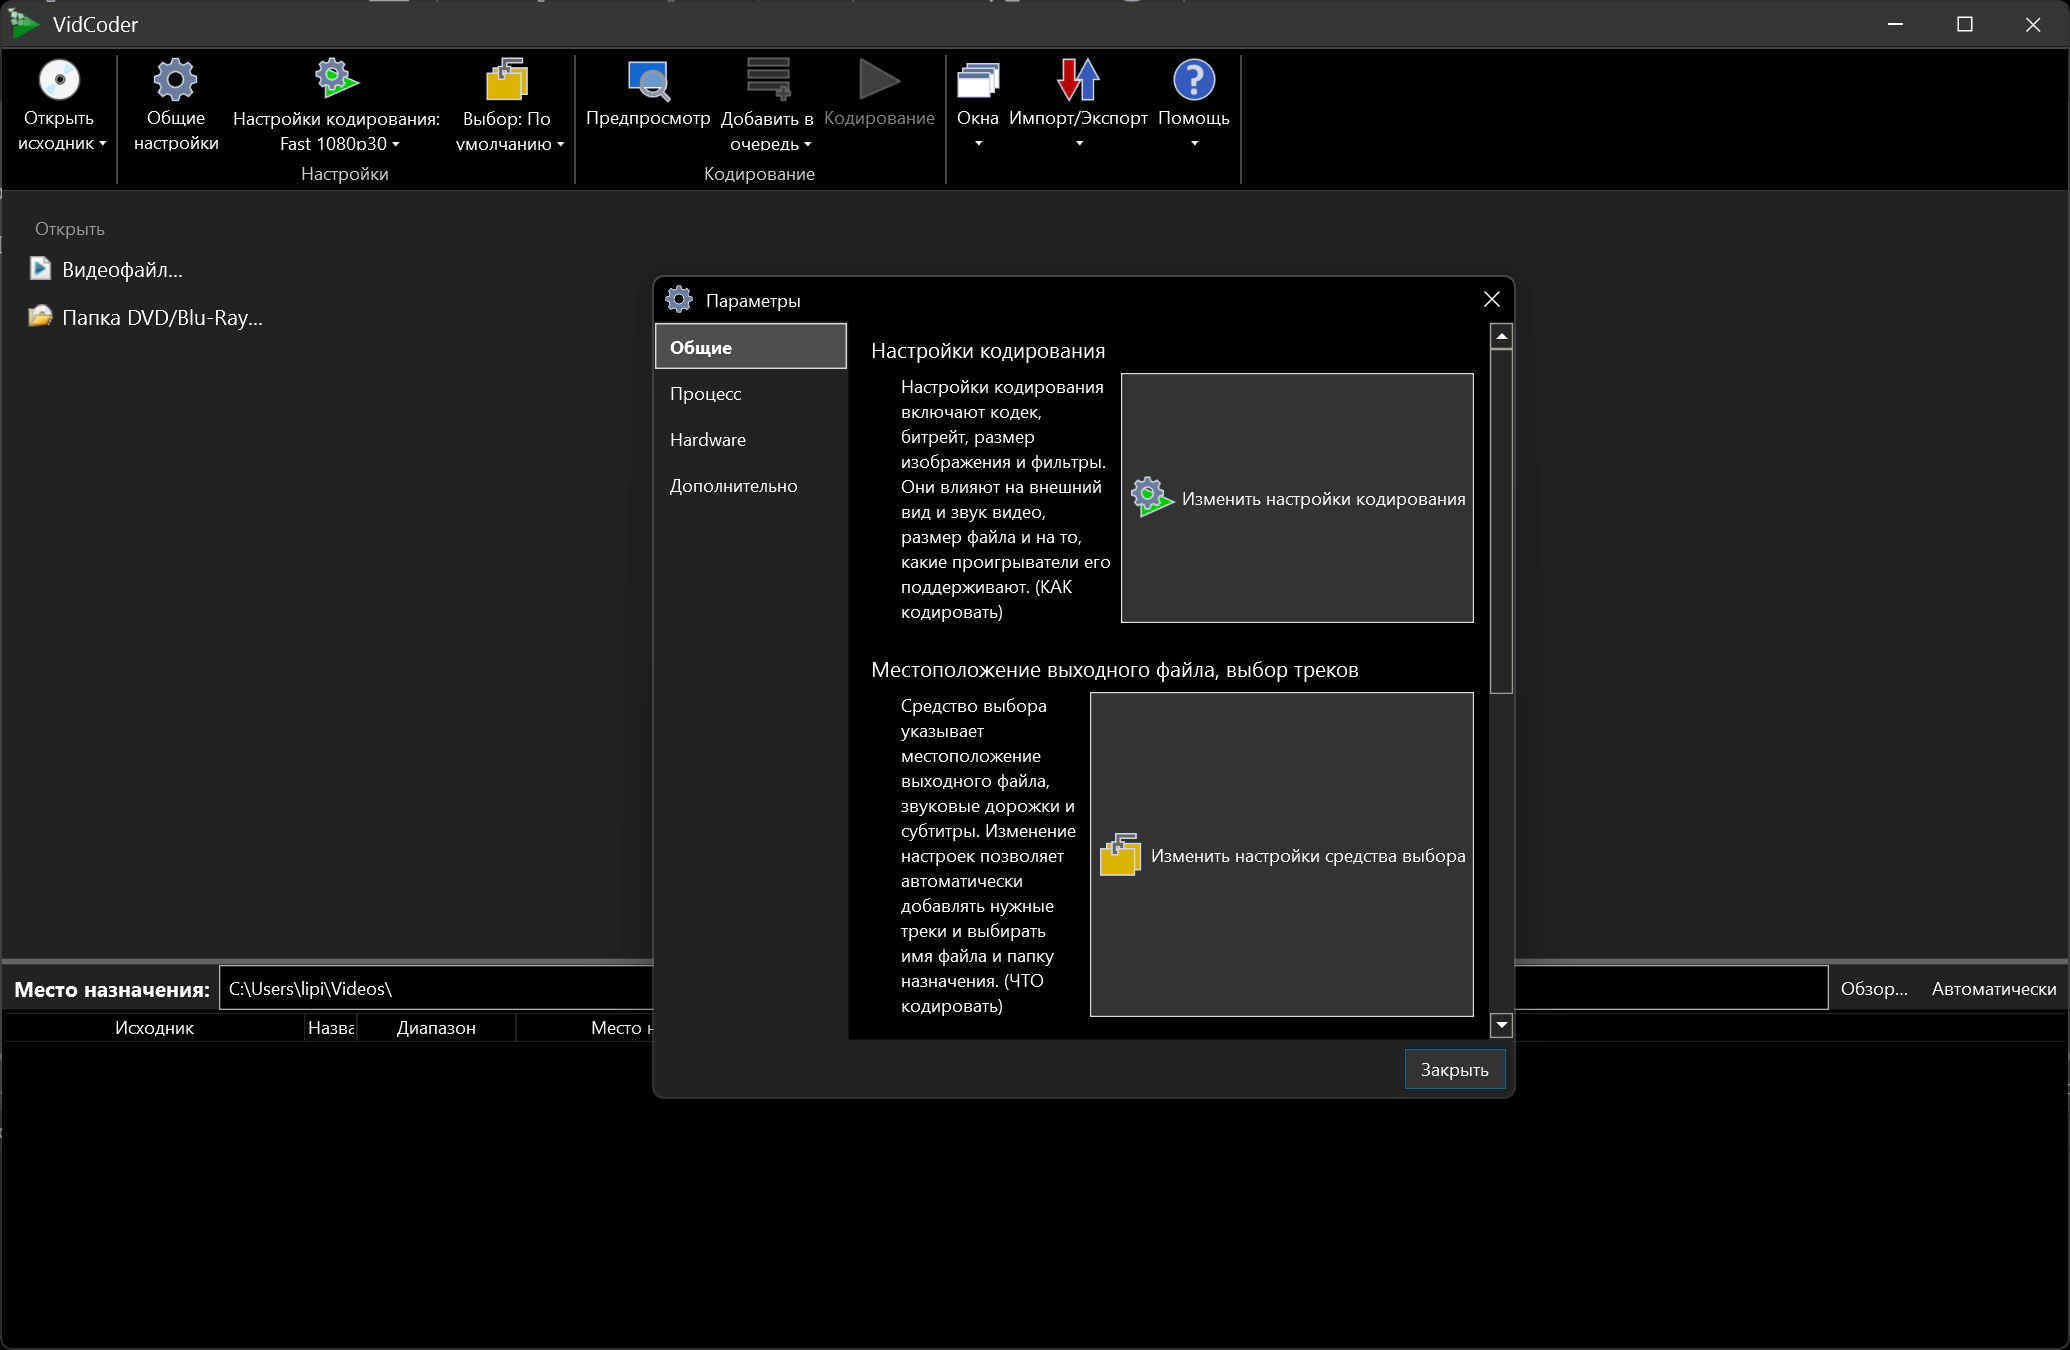Click the yellow Picker folder icon
Image resolution: width=2070 pixels, height=1350 pixels.
click(x=506, y=80)
